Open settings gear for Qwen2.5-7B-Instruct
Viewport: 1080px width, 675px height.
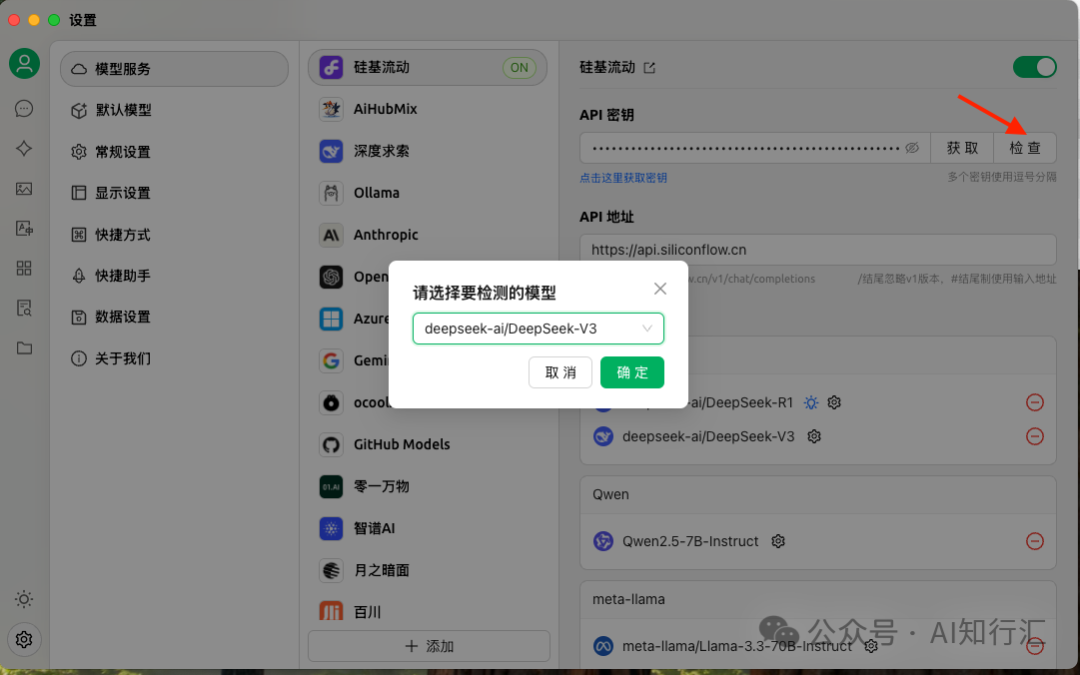[x=778, y=541]
